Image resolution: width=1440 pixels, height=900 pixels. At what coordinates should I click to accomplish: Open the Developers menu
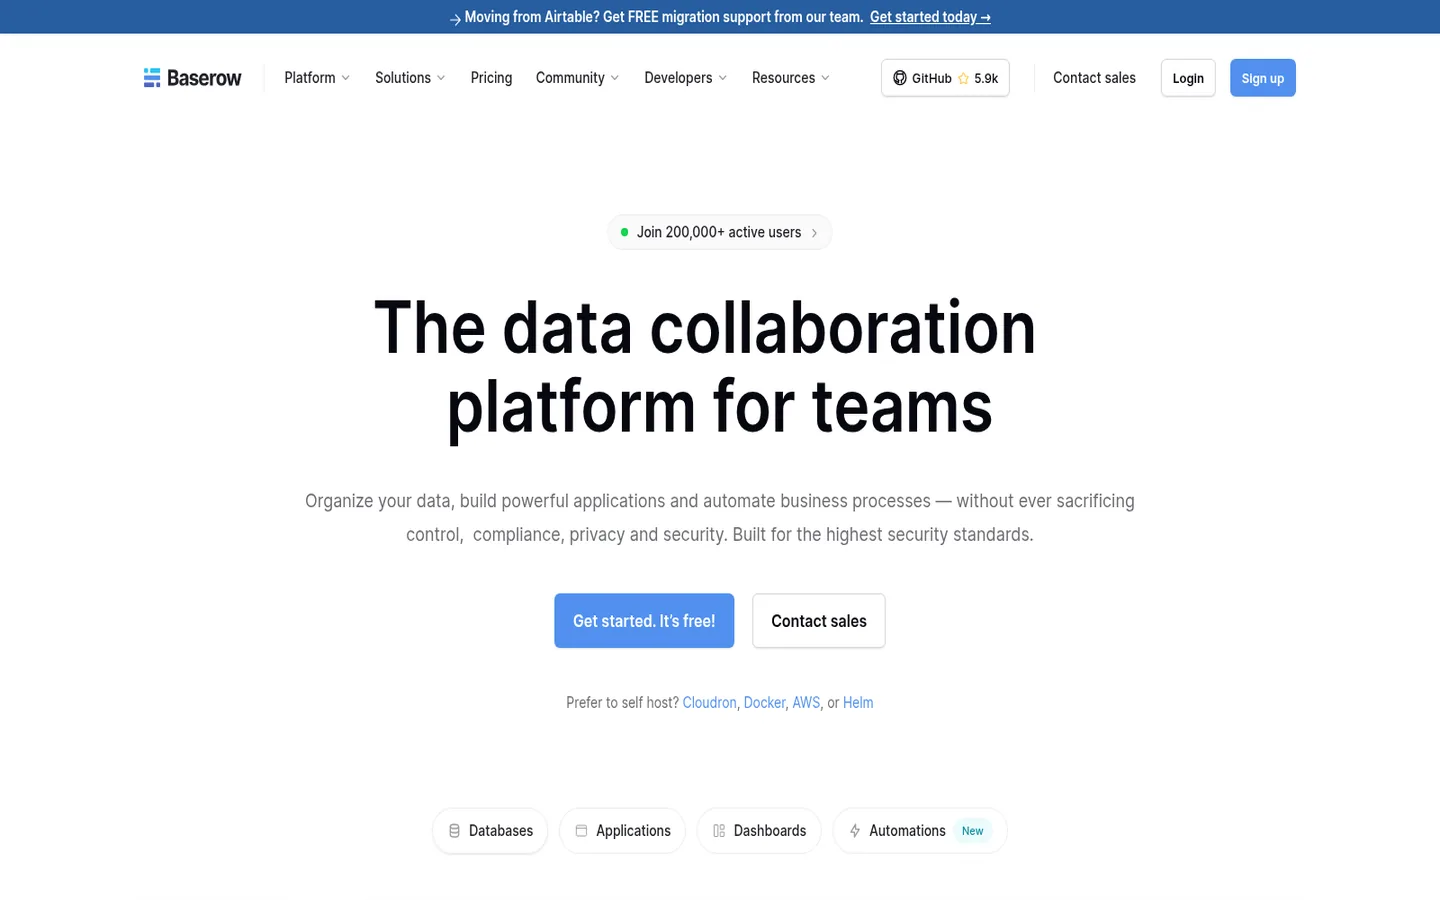(685, 78)
